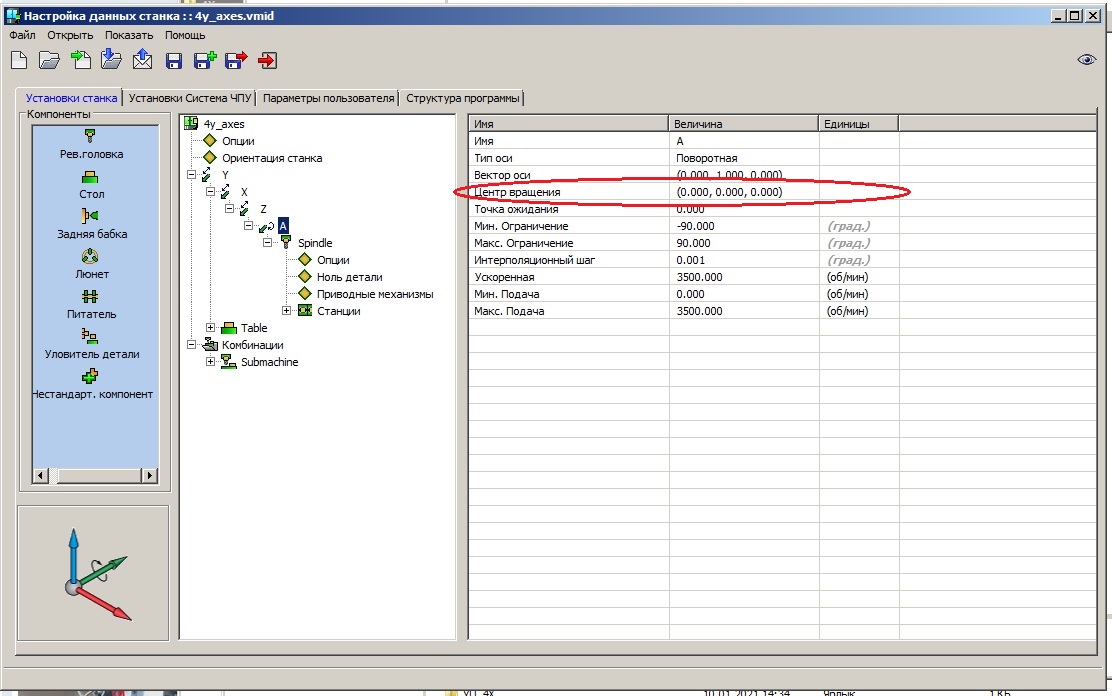This screenshot has height=696, width=1112.
Task: Save using the floppy disk icon
Action: tap(174, 61)
